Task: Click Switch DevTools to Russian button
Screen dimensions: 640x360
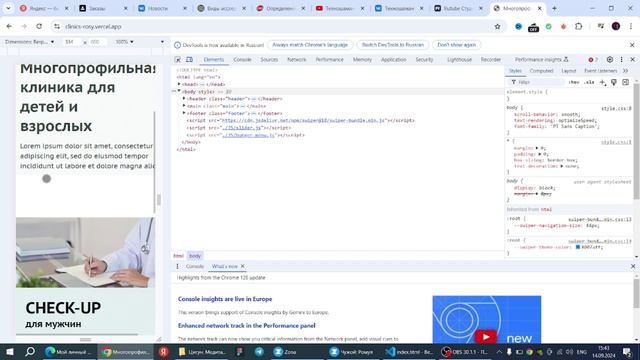Action: (x=393, y=45)
